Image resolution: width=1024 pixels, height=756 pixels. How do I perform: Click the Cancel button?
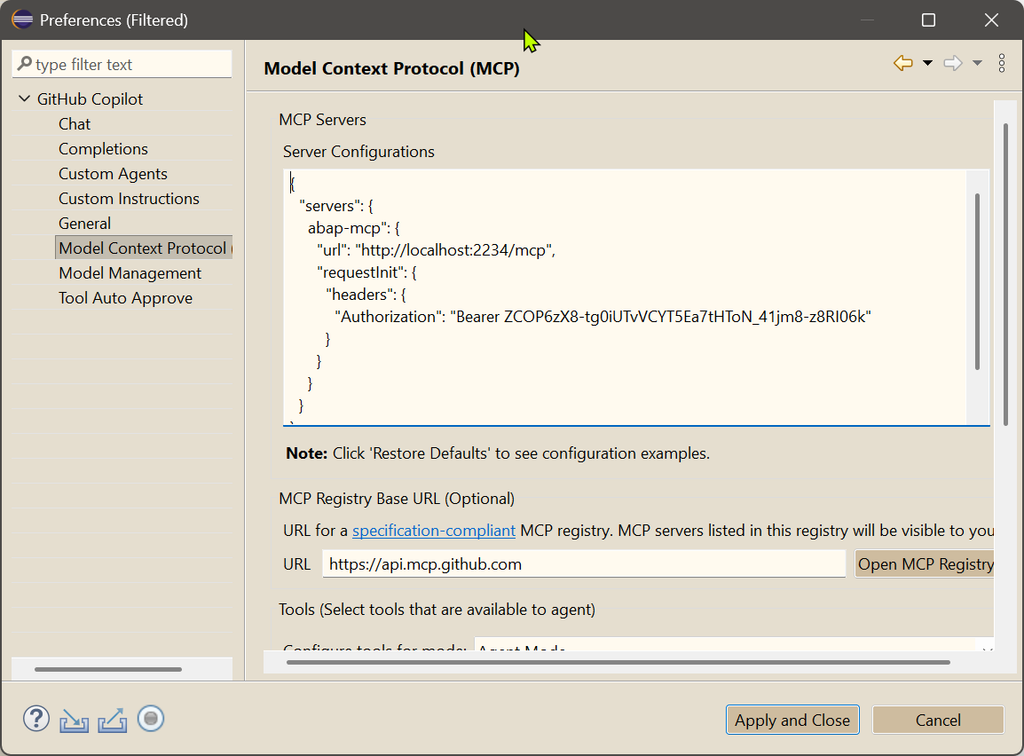point(938,720)
